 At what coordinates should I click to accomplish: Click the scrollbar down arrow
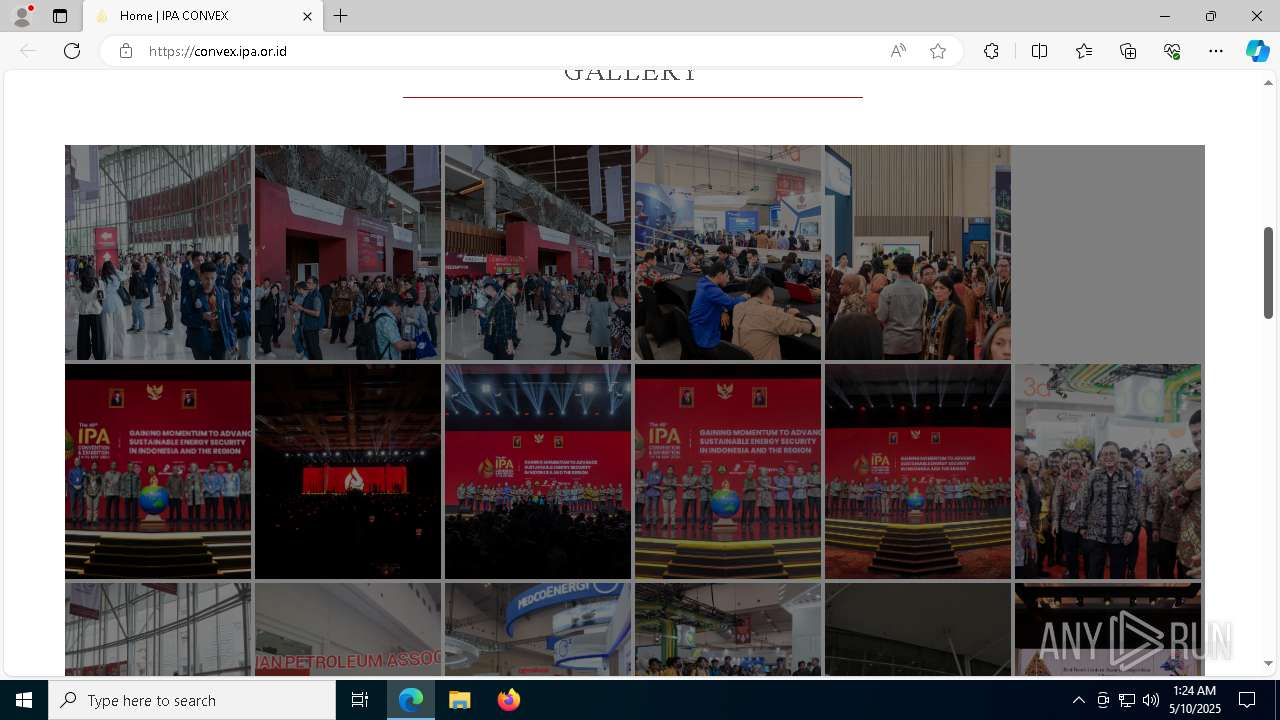[x=1268, y=663]
